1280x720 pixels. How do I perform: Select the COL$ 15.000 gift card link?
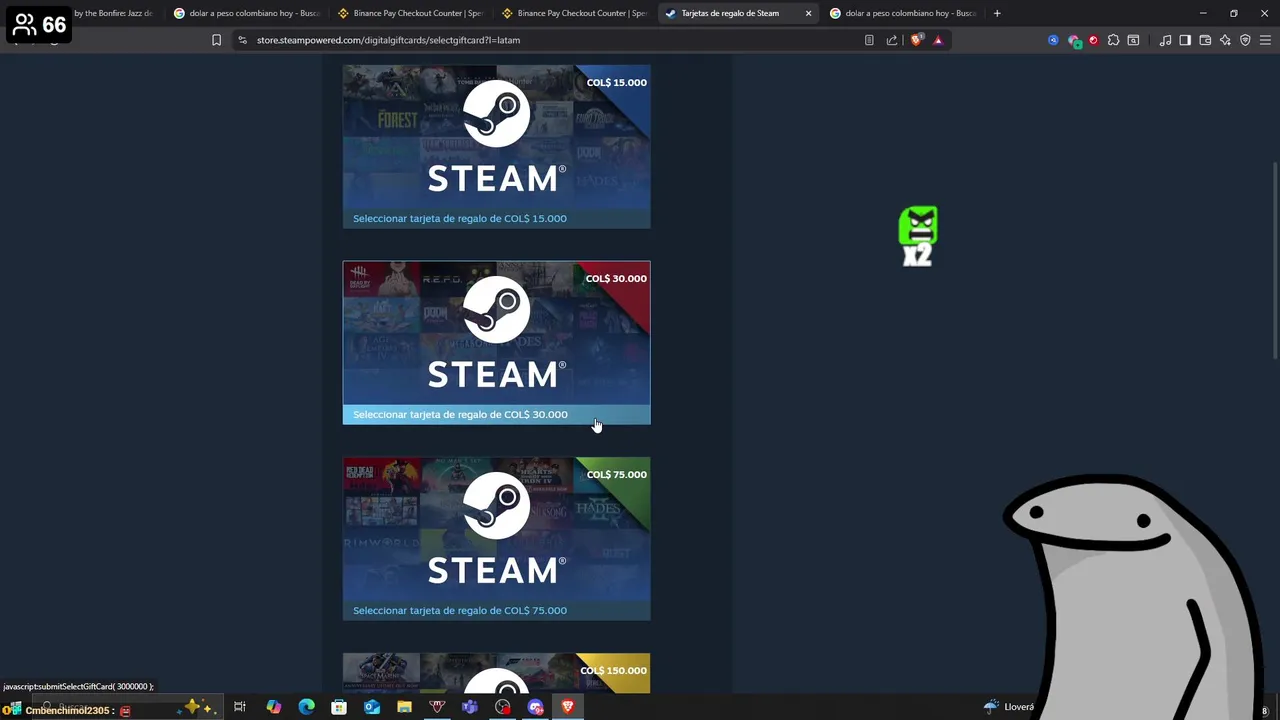tap(459, 218)
